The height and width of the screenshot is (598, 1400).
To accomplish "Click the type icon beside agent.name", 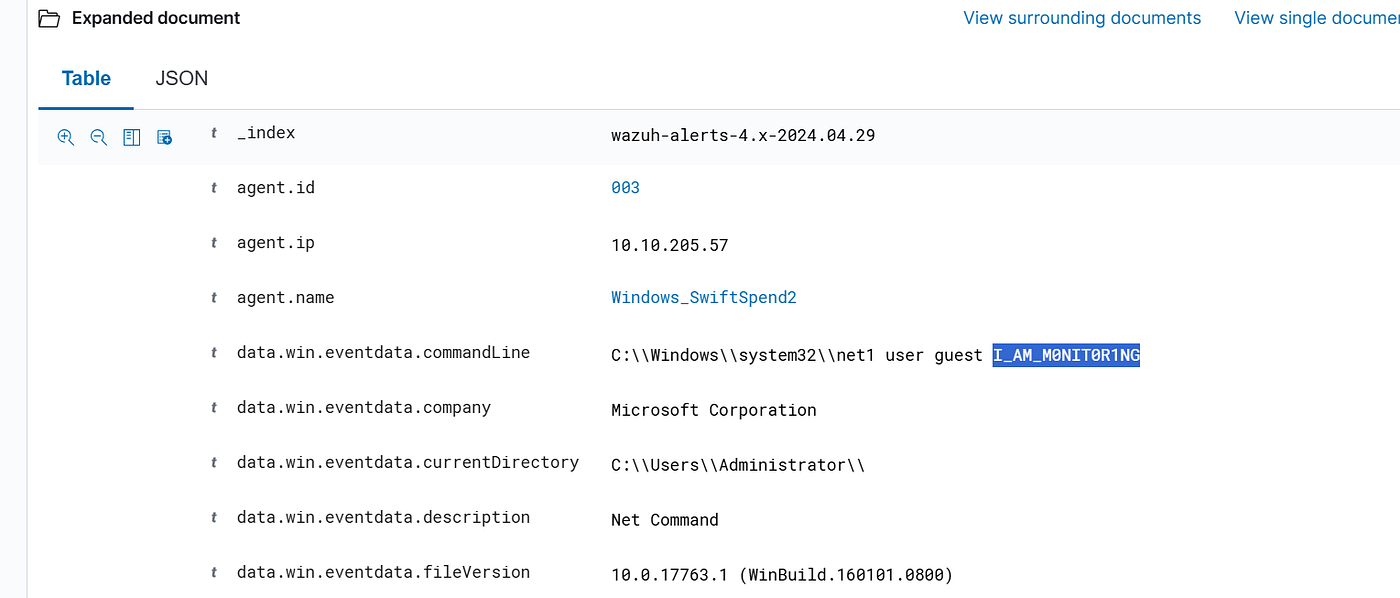I will 214,298.
